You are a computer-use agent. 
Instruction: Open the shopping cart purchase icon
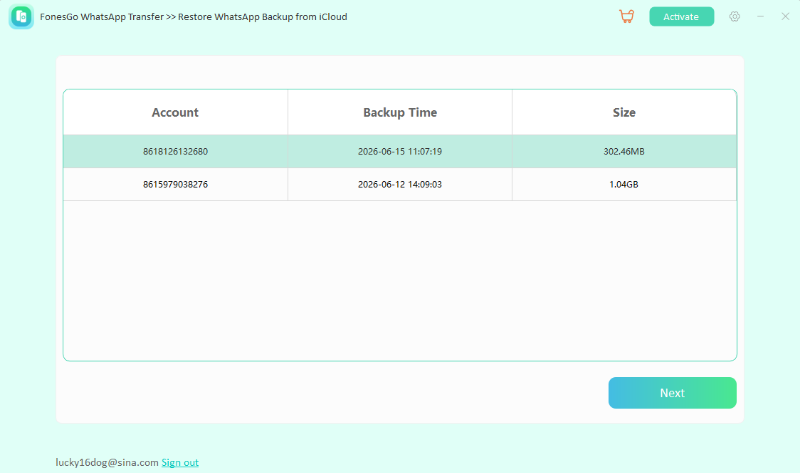(x=627, y=16)
